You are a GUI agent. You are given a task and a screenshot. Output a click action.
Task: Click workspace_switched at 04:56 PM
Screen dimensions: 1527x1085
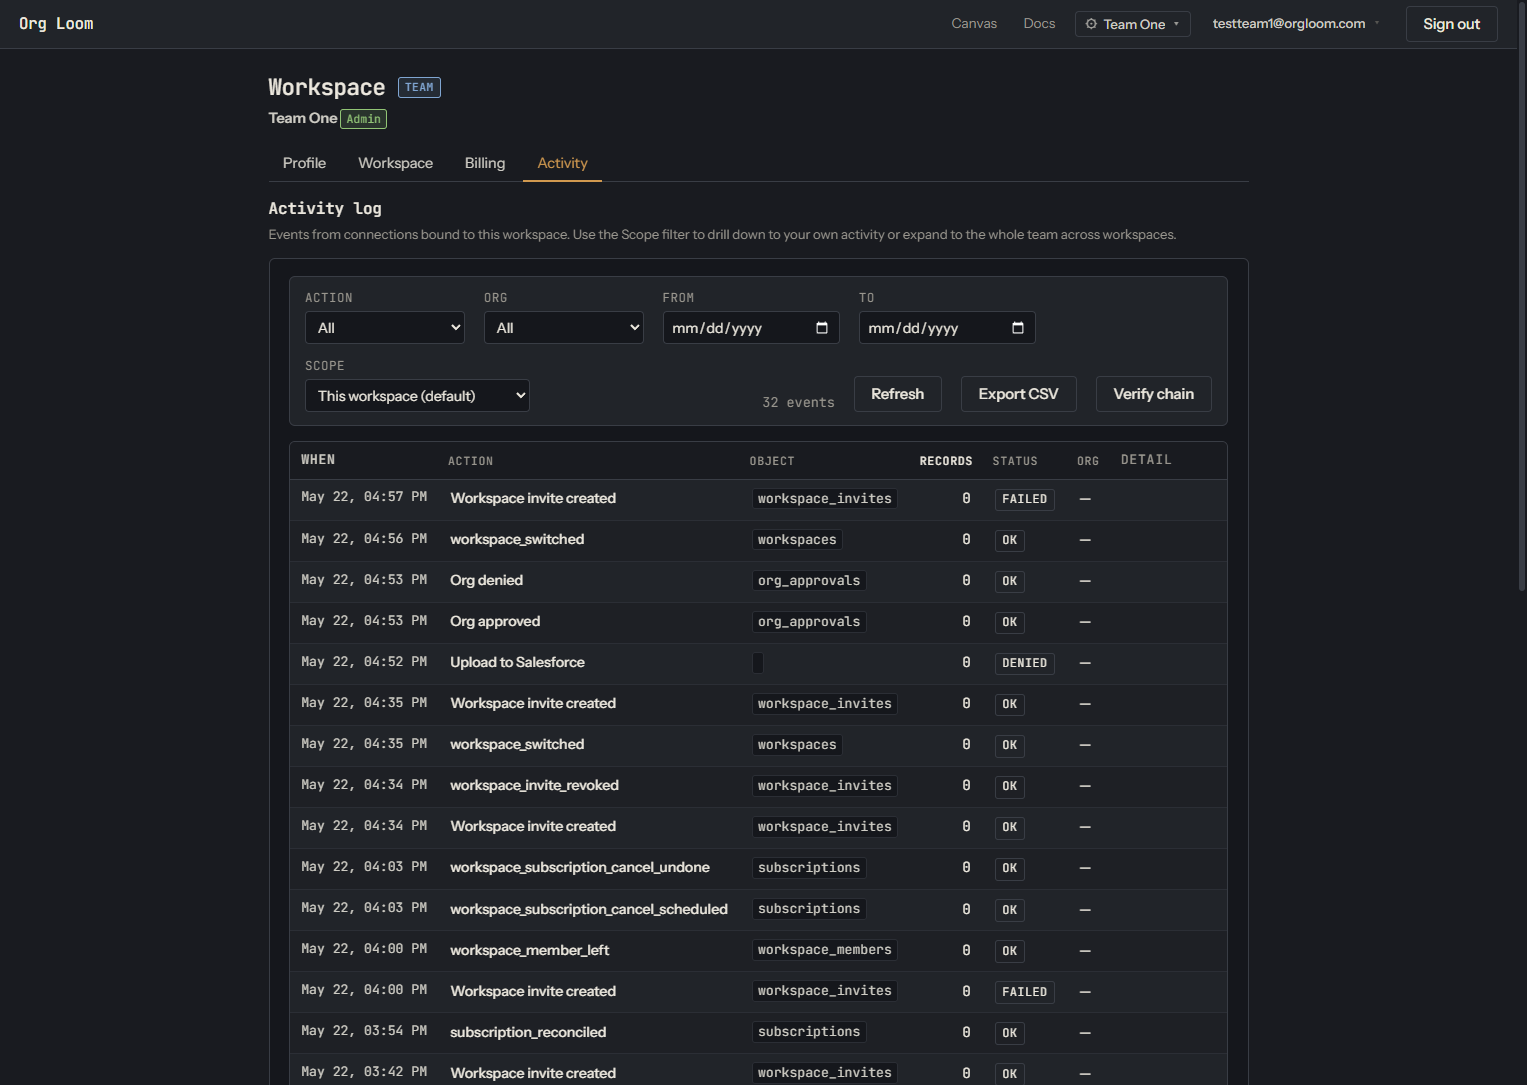[x=517, y=539]
